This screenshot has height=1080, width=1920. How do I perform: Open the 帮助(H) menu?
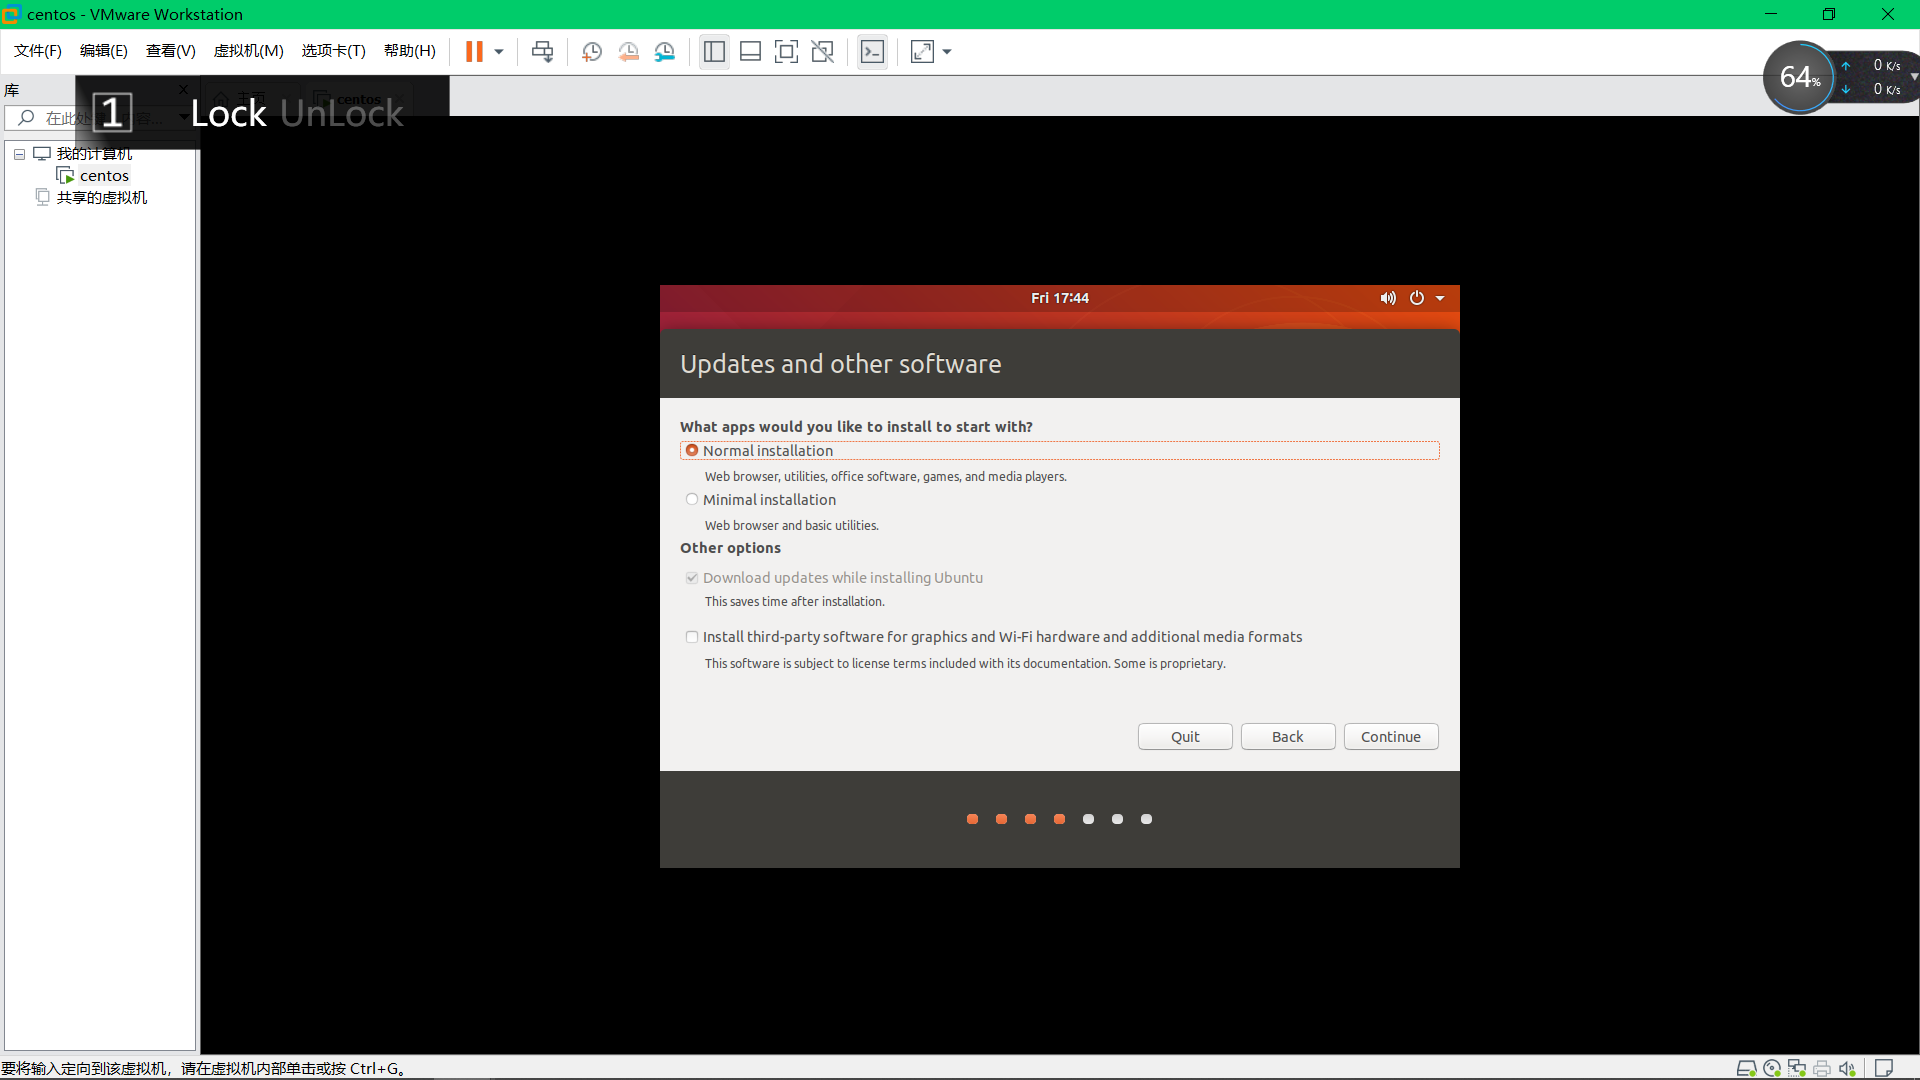pos(410,51)
